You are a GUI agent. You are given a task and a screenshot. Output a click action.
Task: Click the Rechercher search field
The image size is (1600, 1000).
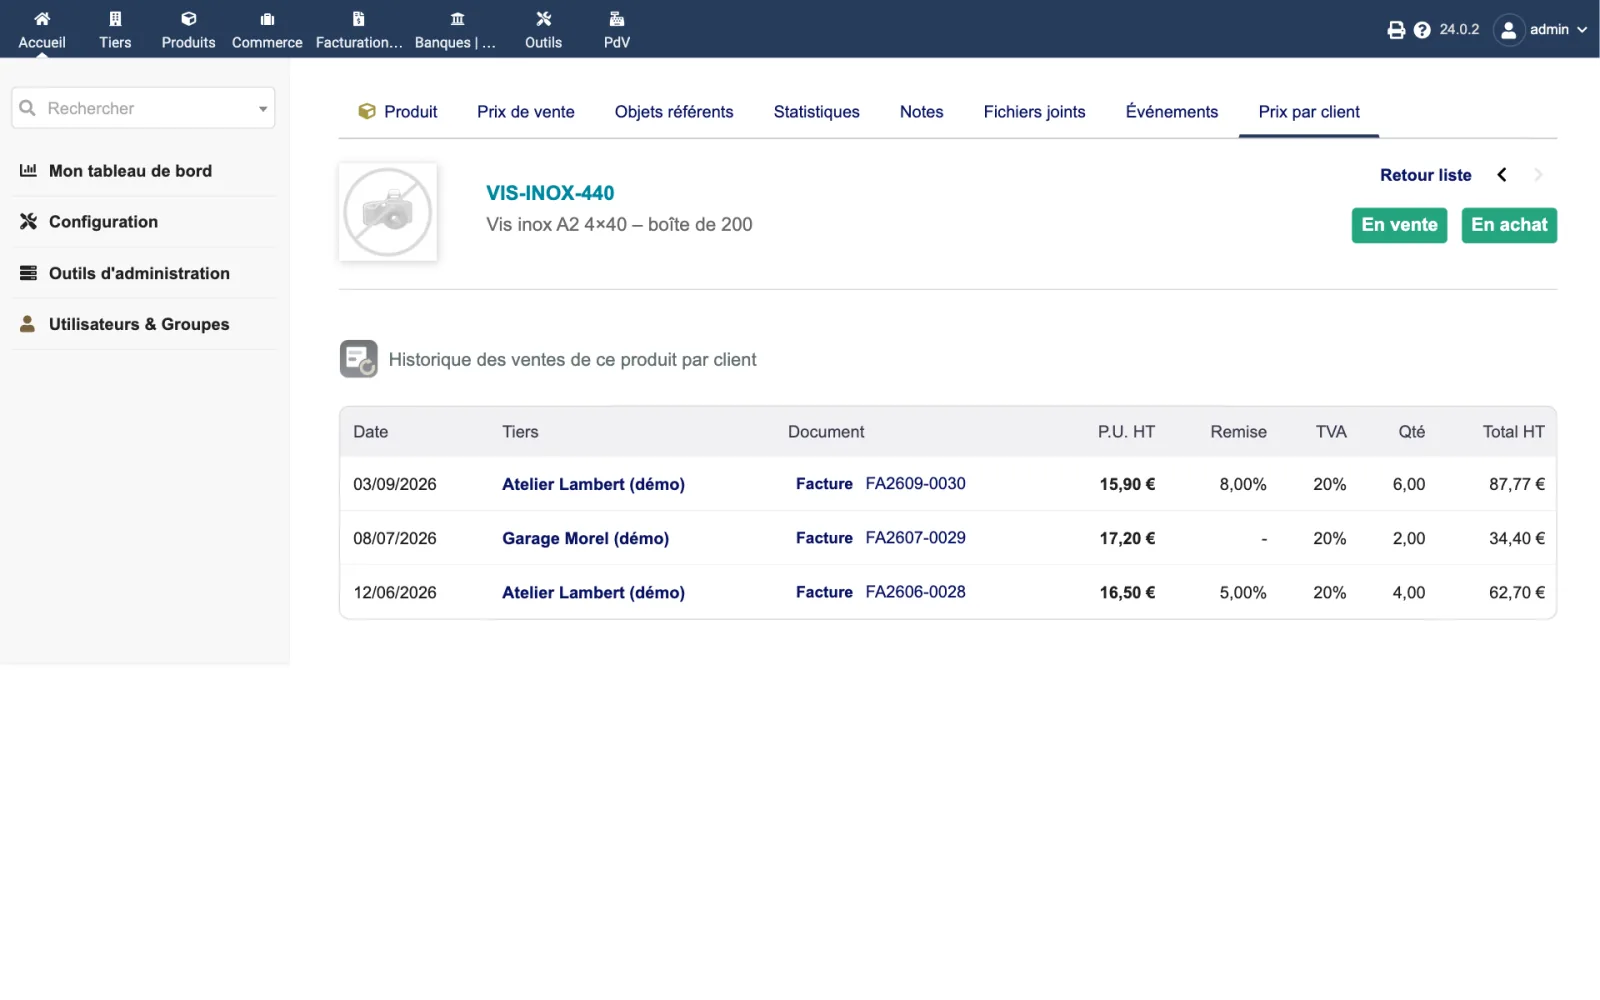(143, 108)
